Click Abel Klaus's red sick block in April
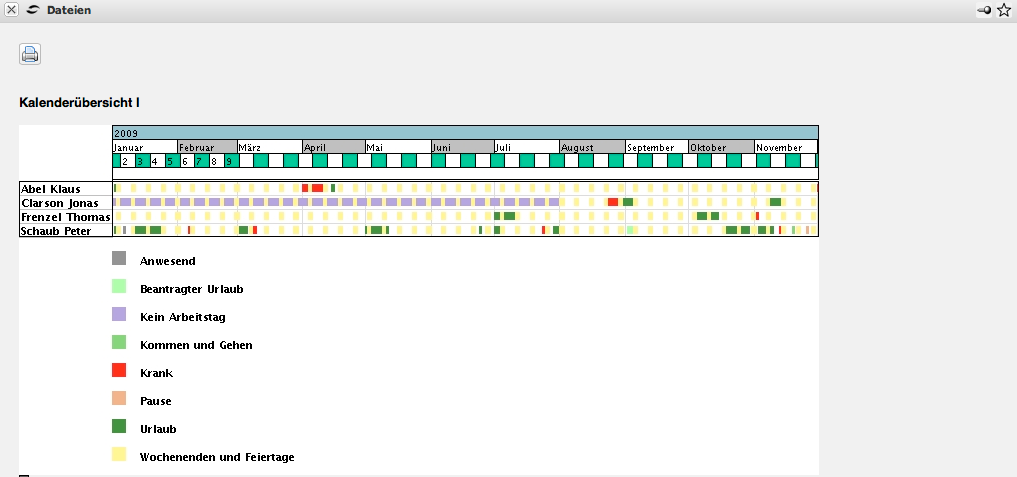Screen dimensions: 1017x477 [x=317, y=188]
